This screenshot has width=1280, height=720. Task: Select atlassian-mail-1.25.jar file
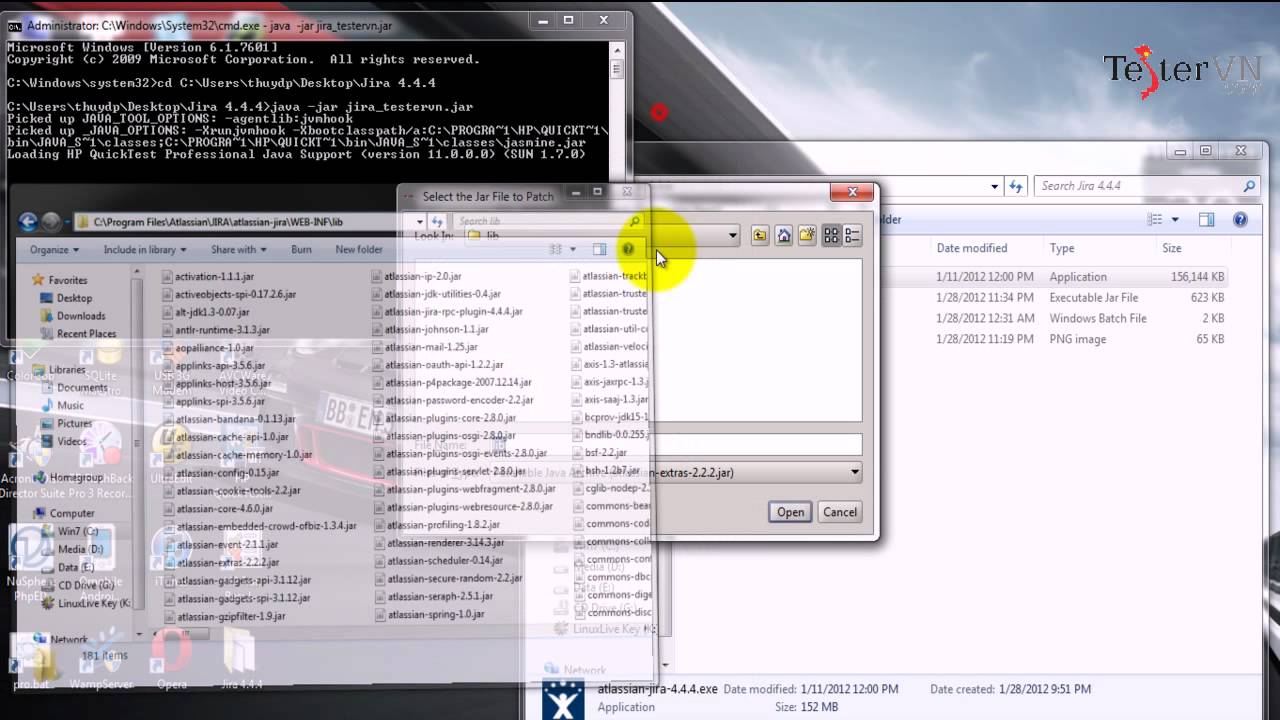click(x=431, y=347)
